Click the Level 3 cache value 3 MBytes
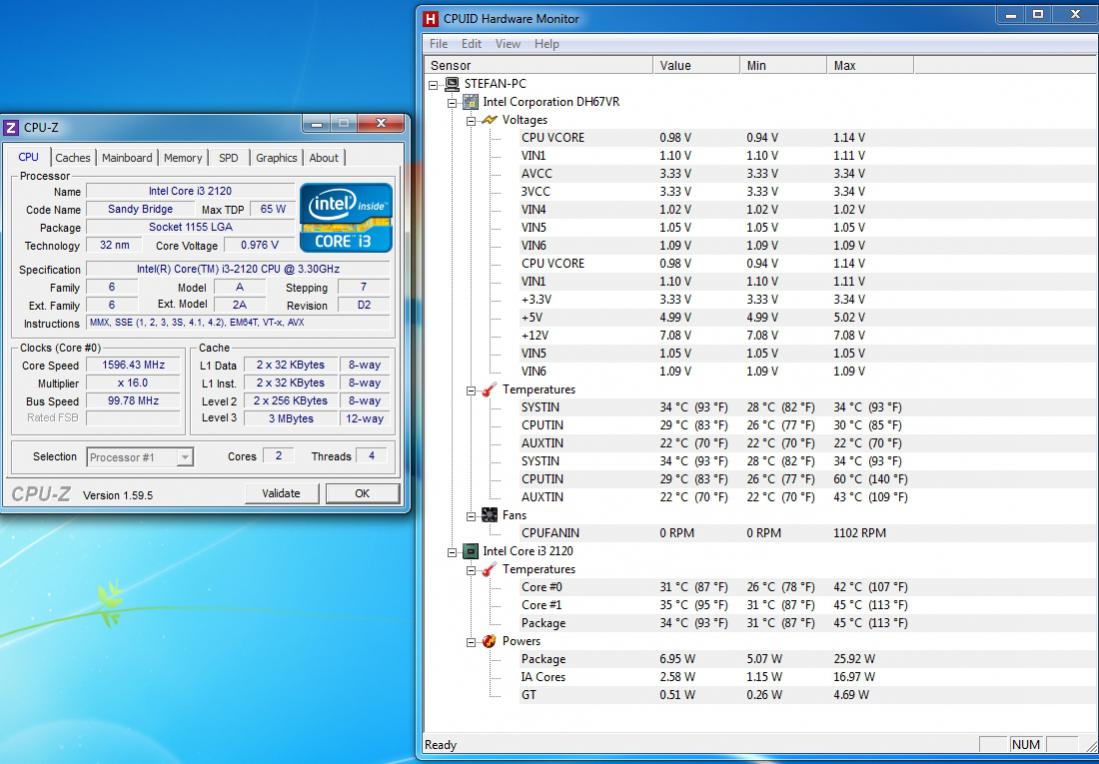Image resolution: width=1099 pixels, height=764 pixels. 291,418
